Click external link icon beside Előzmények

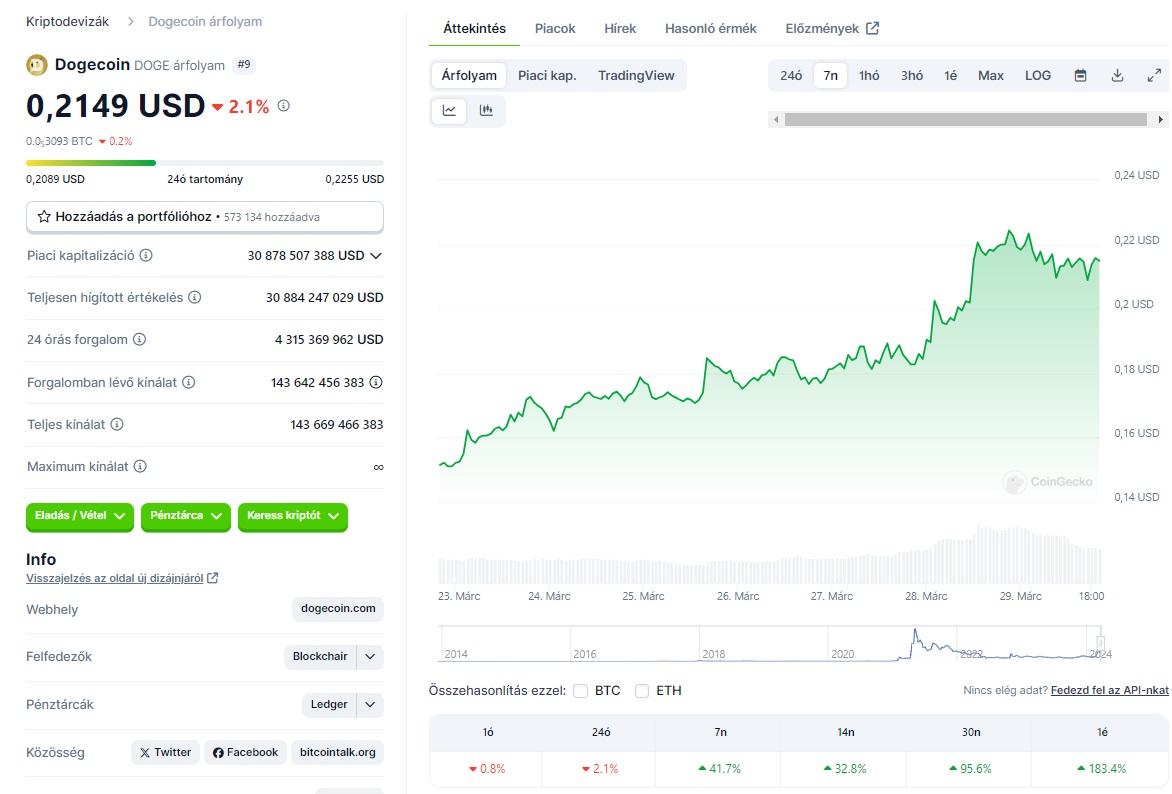click(873, 28)
